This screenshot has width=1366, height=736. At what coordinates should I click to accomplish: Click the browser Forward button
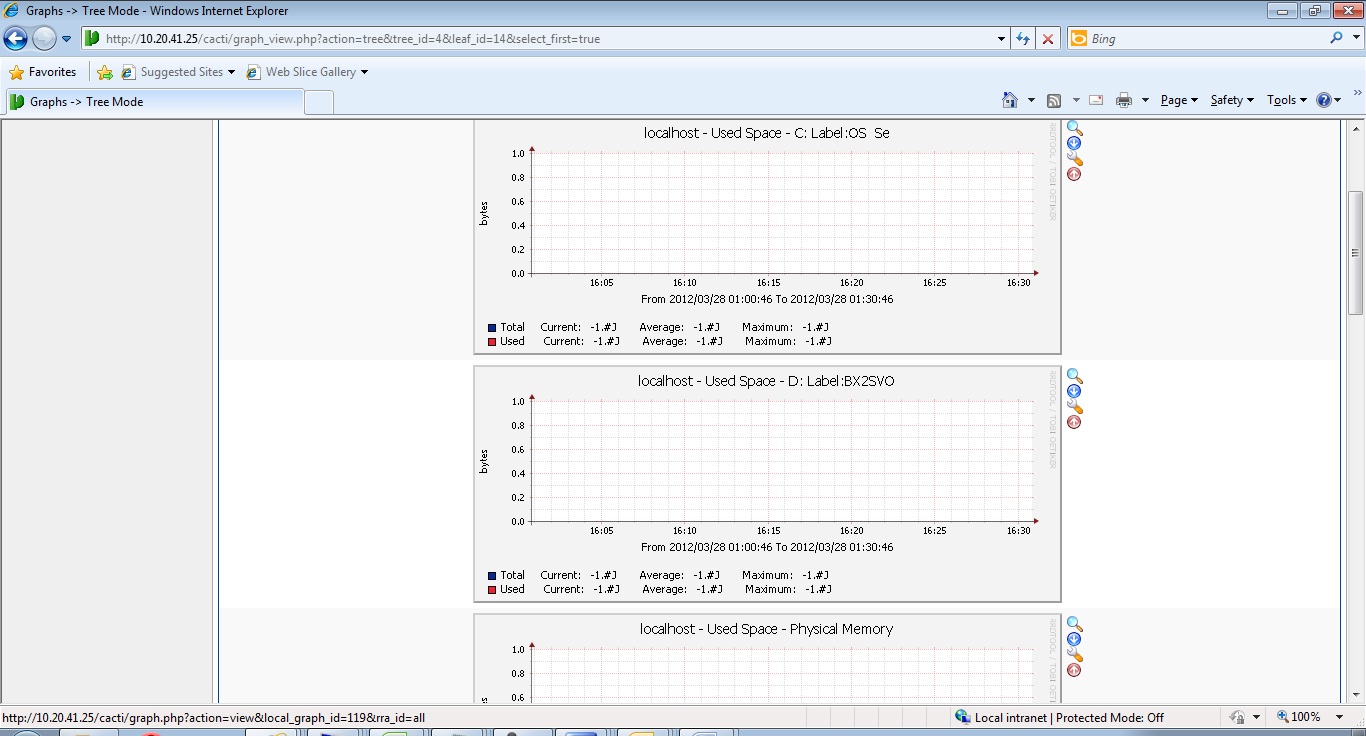pyautogui.click(x=44, y=39)
